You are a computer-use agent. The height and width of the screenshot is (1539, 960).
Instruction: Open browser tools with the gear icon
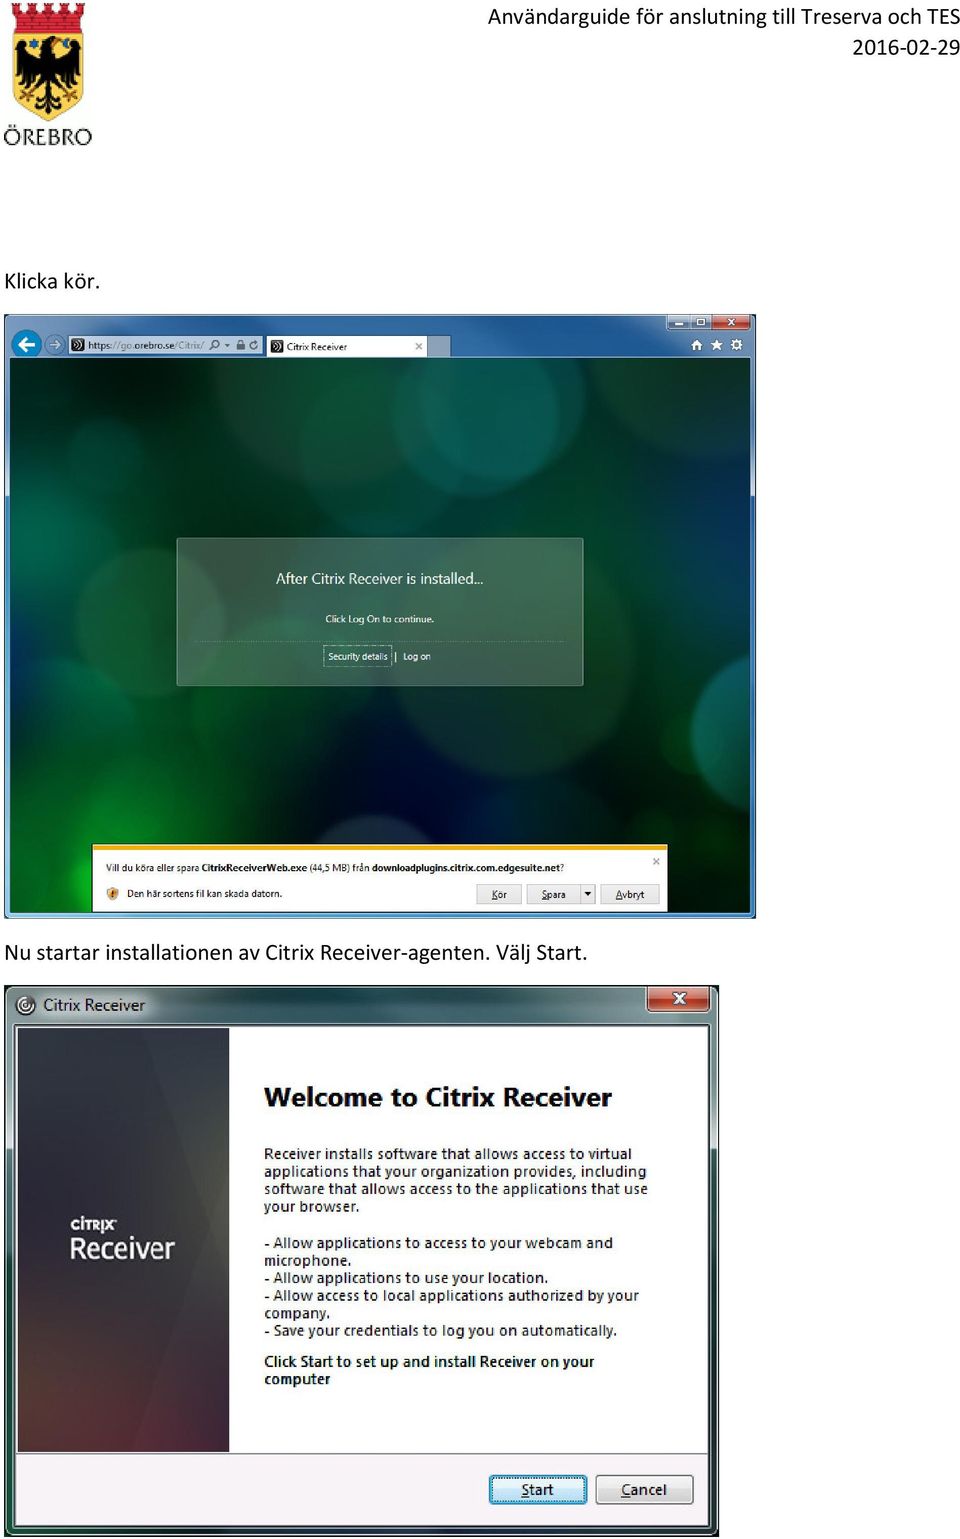(x=737, y=345)
